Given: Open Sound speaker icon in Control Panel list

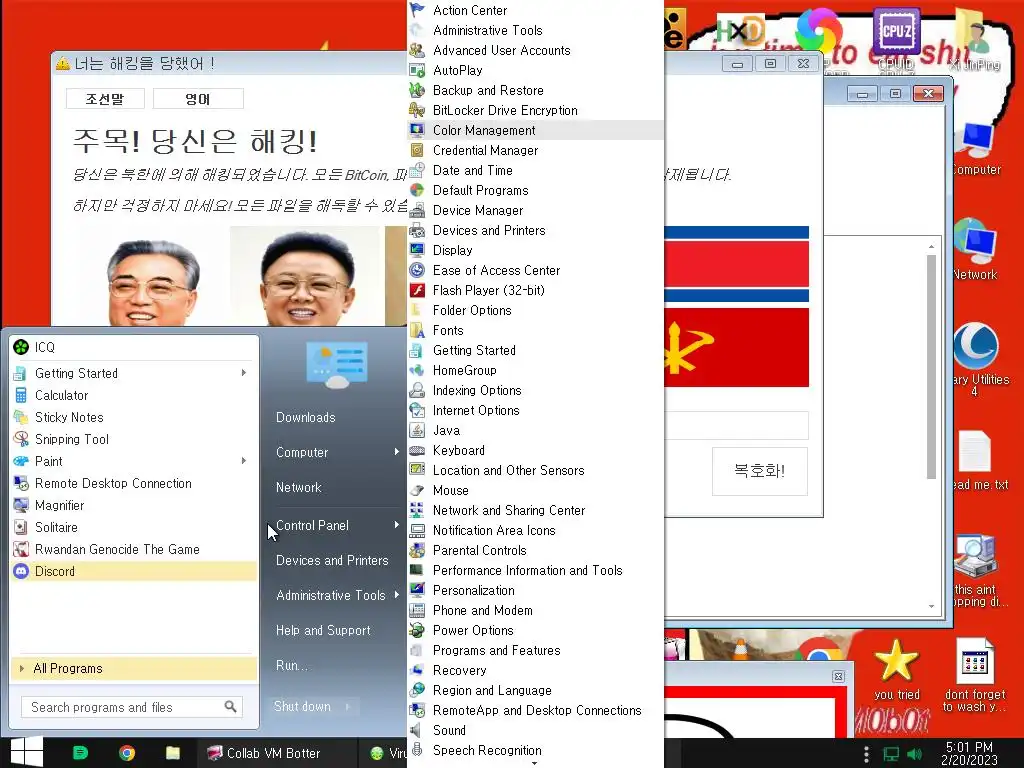Looking at the screenshot, I should click(x=417, y=730).
